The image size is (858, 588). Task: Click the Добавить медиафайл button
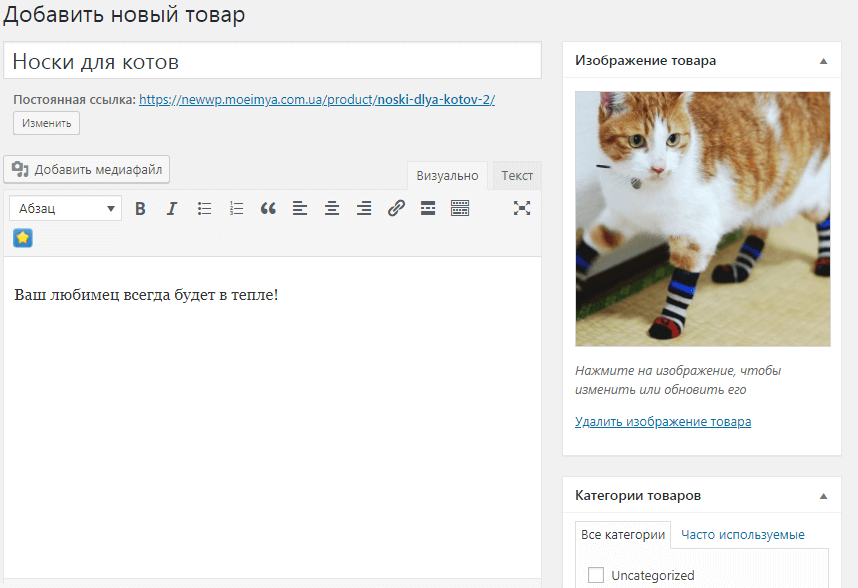pyautogui.click(x=86, y=169)
